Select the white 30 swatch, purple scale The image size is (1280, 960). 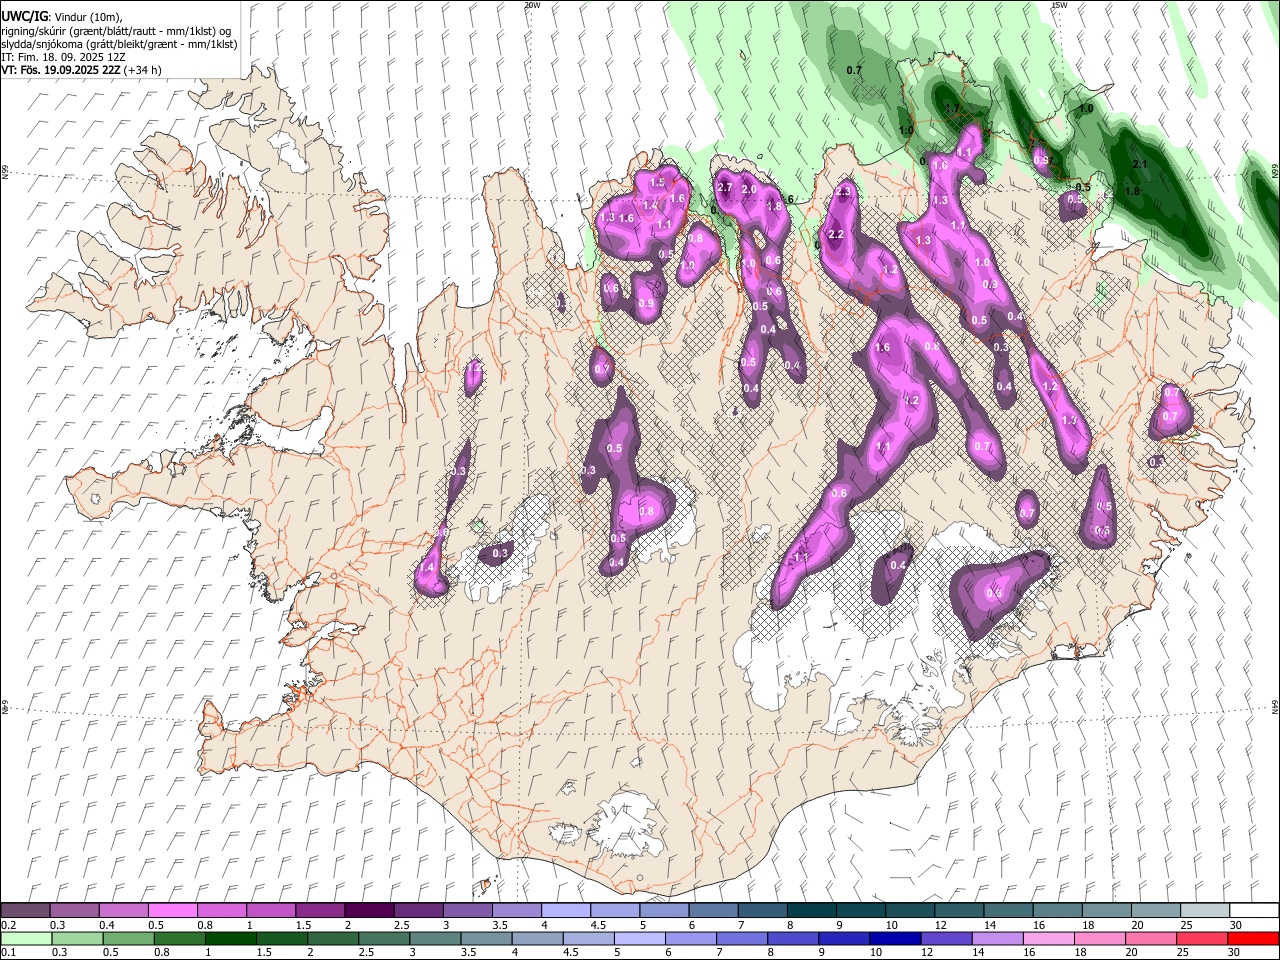(1255, 911)
